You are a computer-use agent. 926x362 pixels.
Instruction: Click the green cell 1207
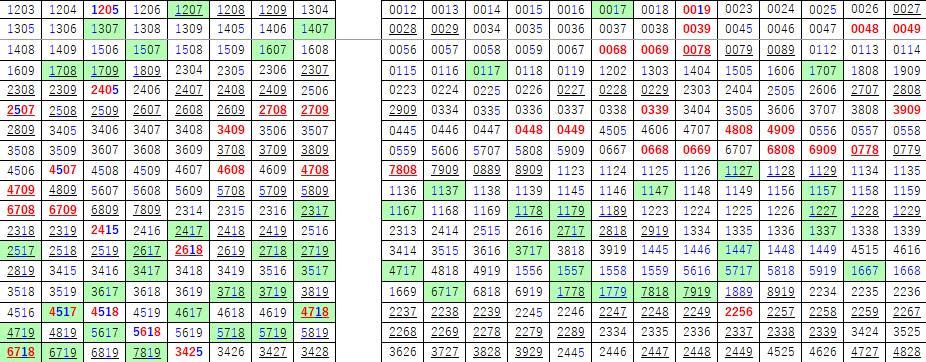188,9
